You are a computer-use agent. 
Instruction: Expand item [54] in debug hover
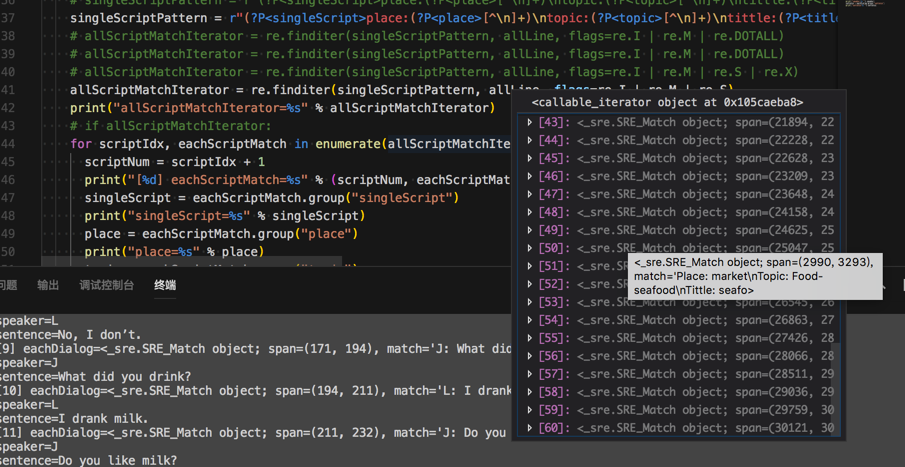click(x=529, y=320)
